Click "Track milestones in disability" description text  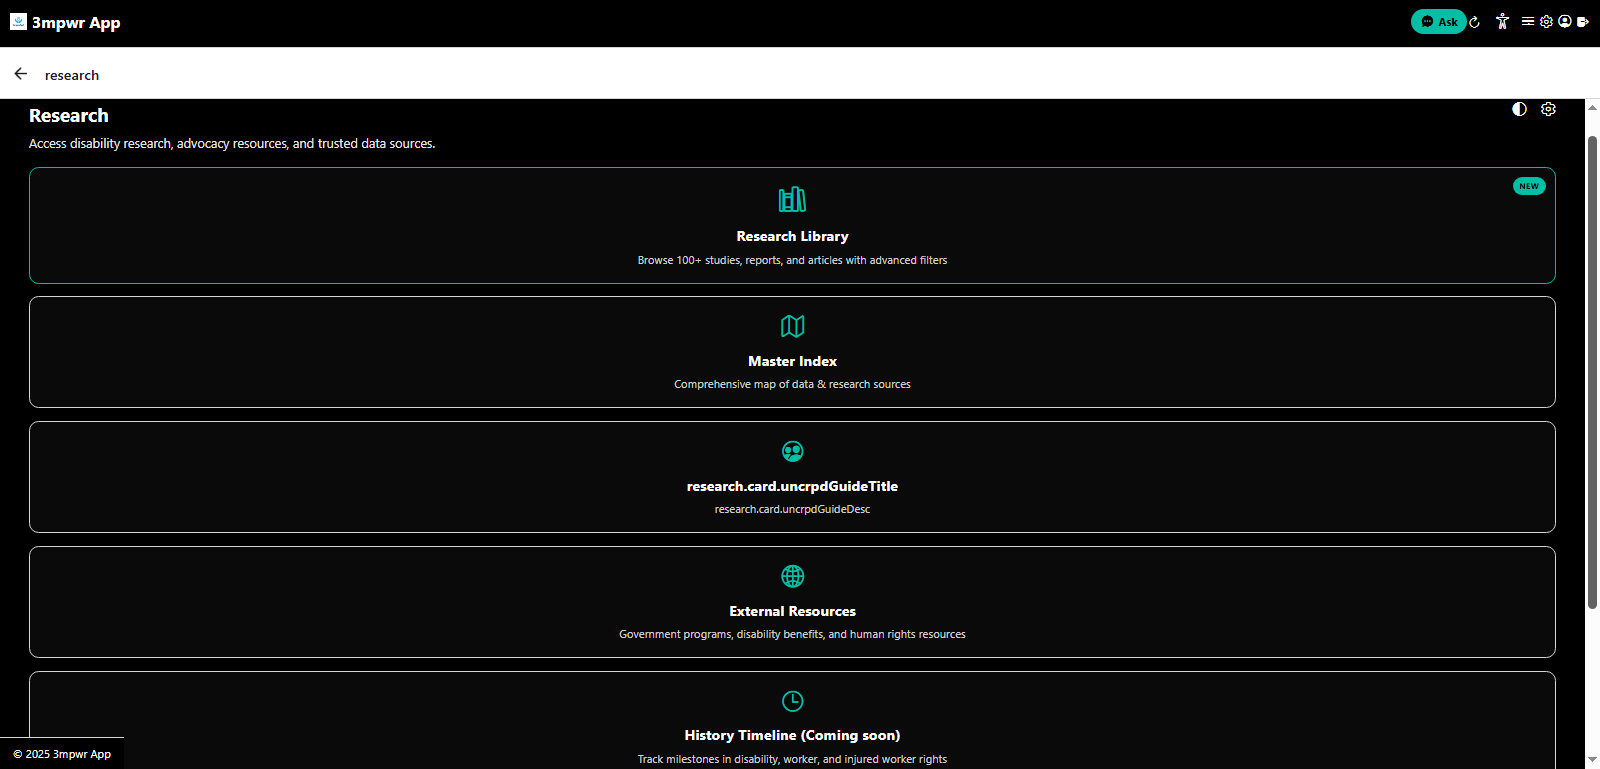pos(792,759)
